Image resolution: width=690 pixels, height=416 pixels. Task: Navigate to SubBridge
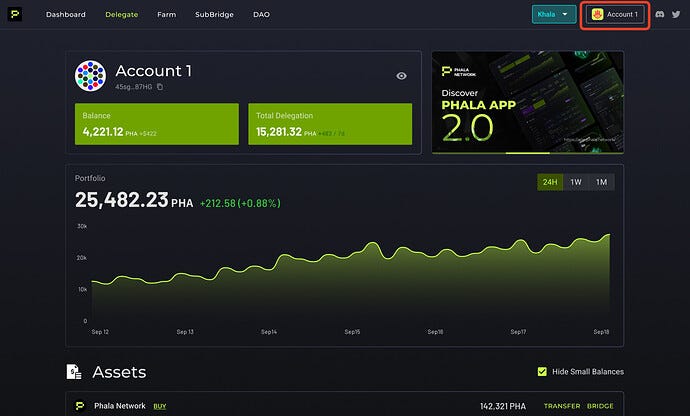214,15
